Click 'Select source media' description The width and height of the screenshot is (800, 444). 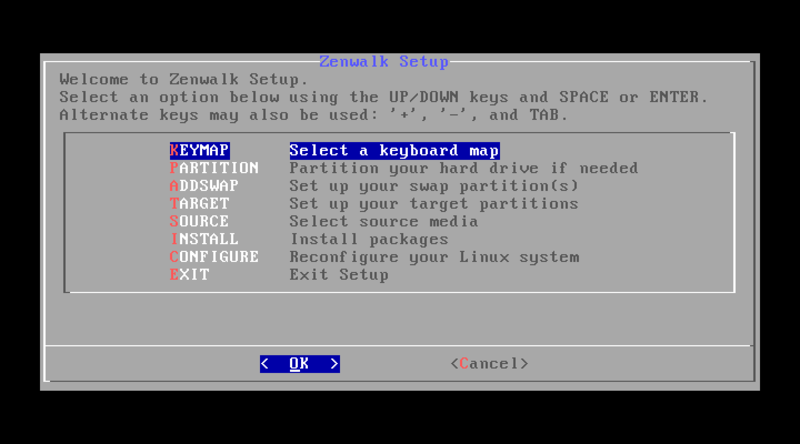coord(384,221)
